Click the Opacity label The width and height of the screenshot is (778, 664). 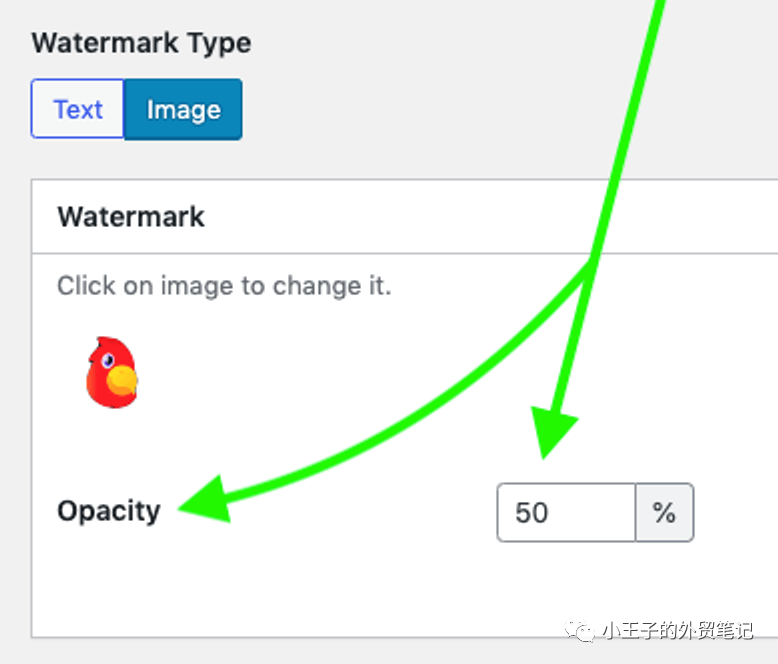109,511
